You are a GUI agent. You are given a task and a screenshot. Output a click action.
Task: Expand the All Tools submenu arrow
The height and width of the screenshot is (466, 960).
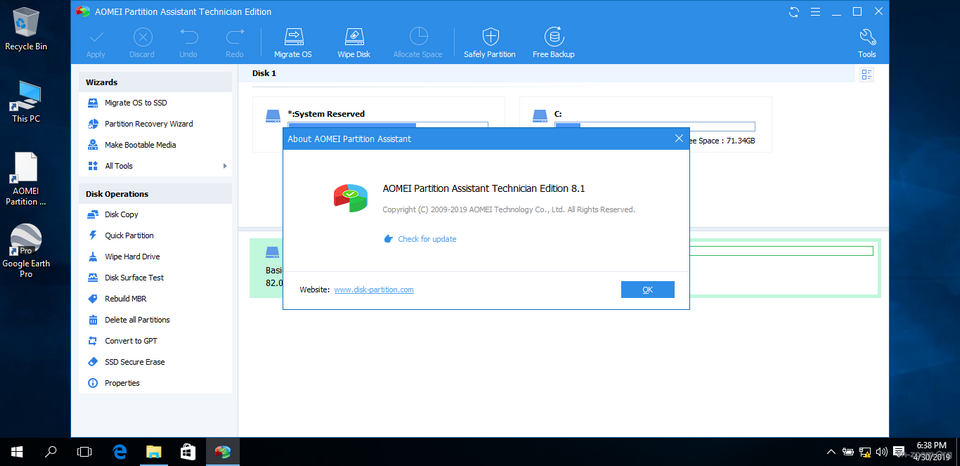coord(225,166)
